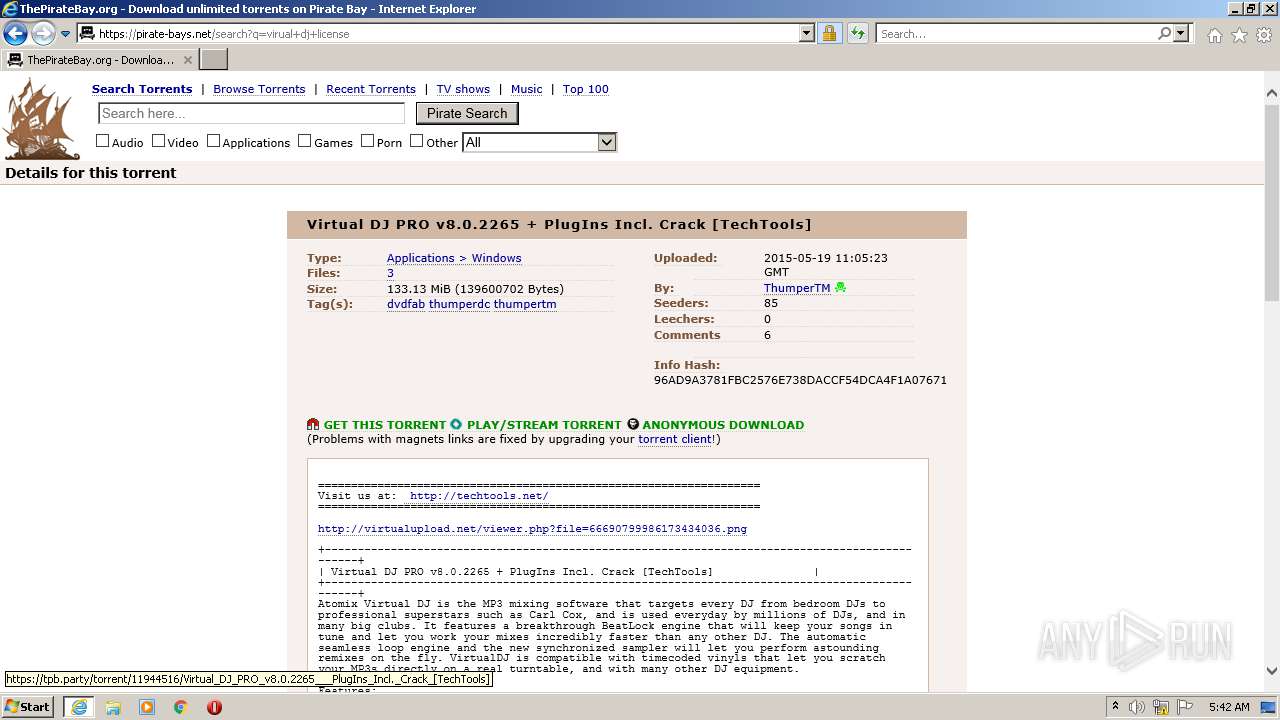1280x720 pixels.
Task: Click the green skull trusted icon
Action: click(x=840, y=288)
